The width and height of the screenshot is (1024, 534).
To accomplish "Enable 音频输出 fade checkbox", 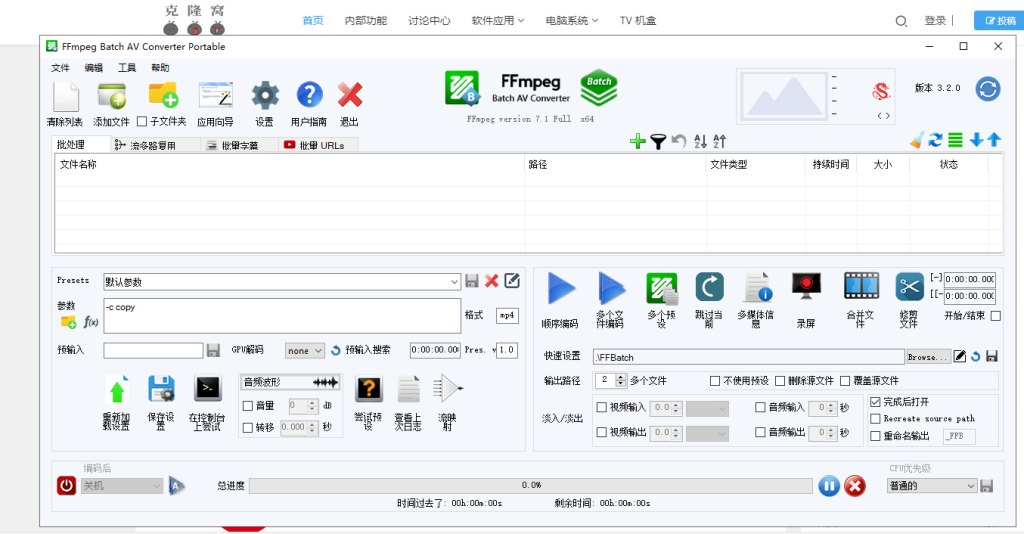I will [x=760, y=432].
